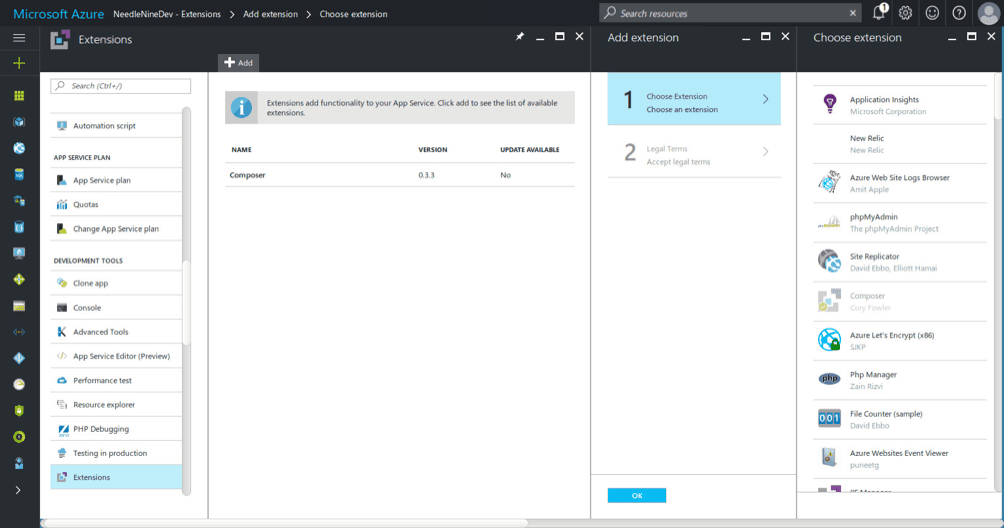Image resolution: width=1004 pixels, height=528 pixels.
Task: Open PHP Debugging item
Action: 116,429
